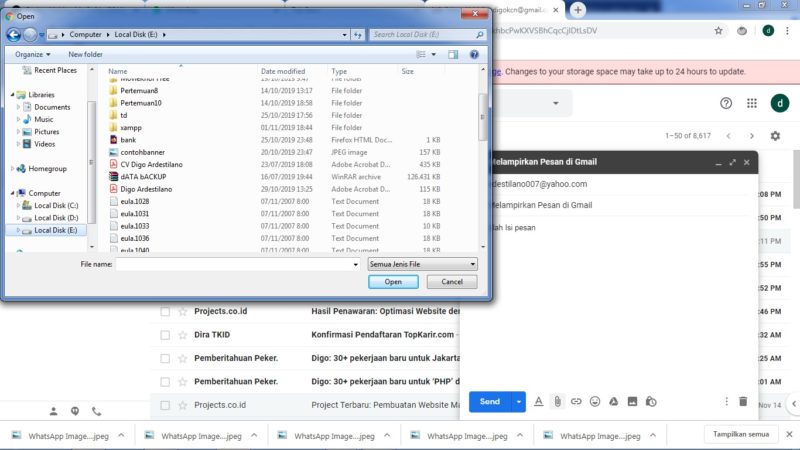Tick checkbox for Project Terbaru email
This screenshot has height=450, width=800.
[165, 406]
